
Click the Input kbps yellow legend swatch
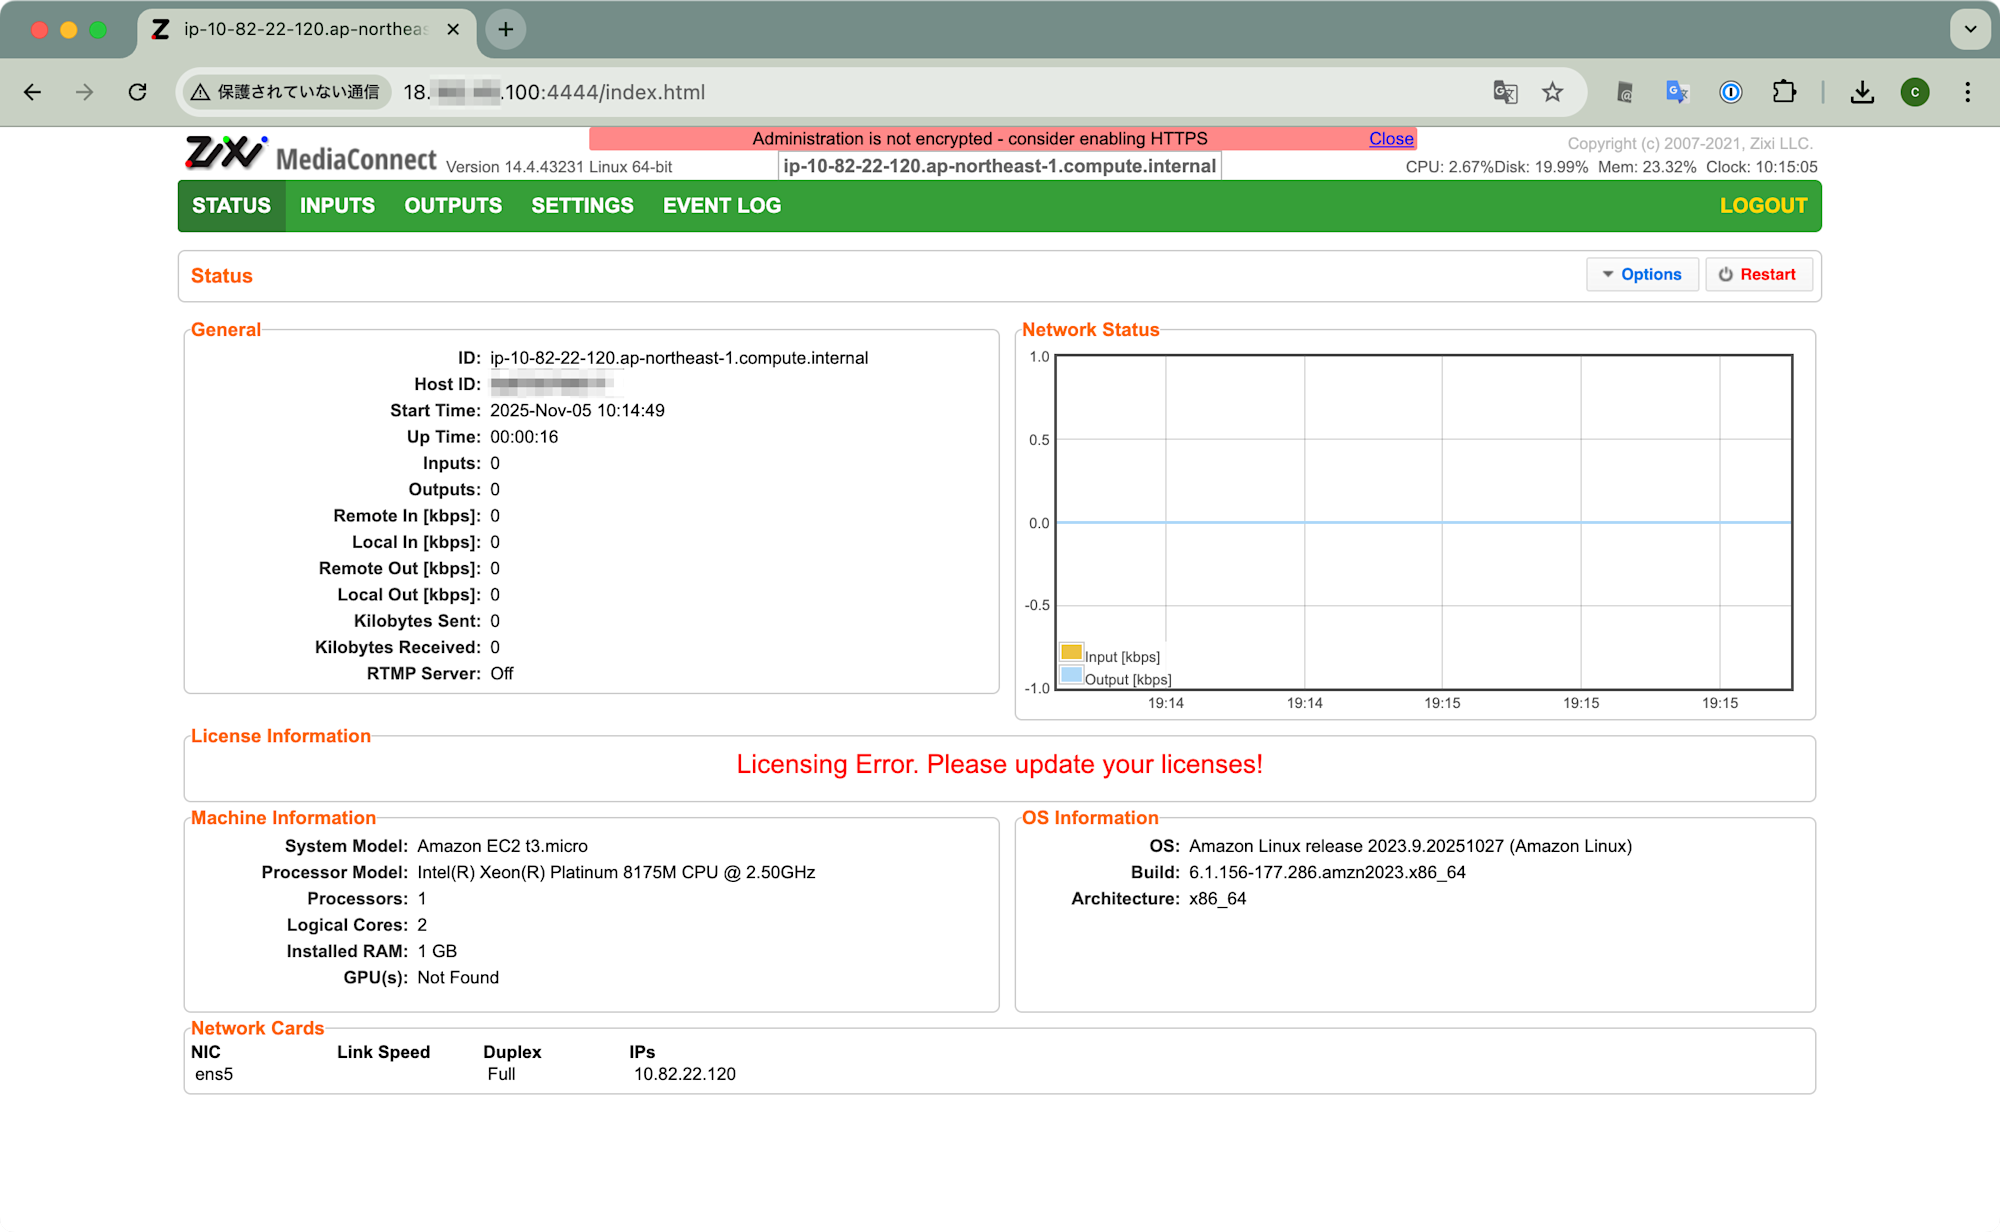pyautogui.click(x=1071, y=653)
